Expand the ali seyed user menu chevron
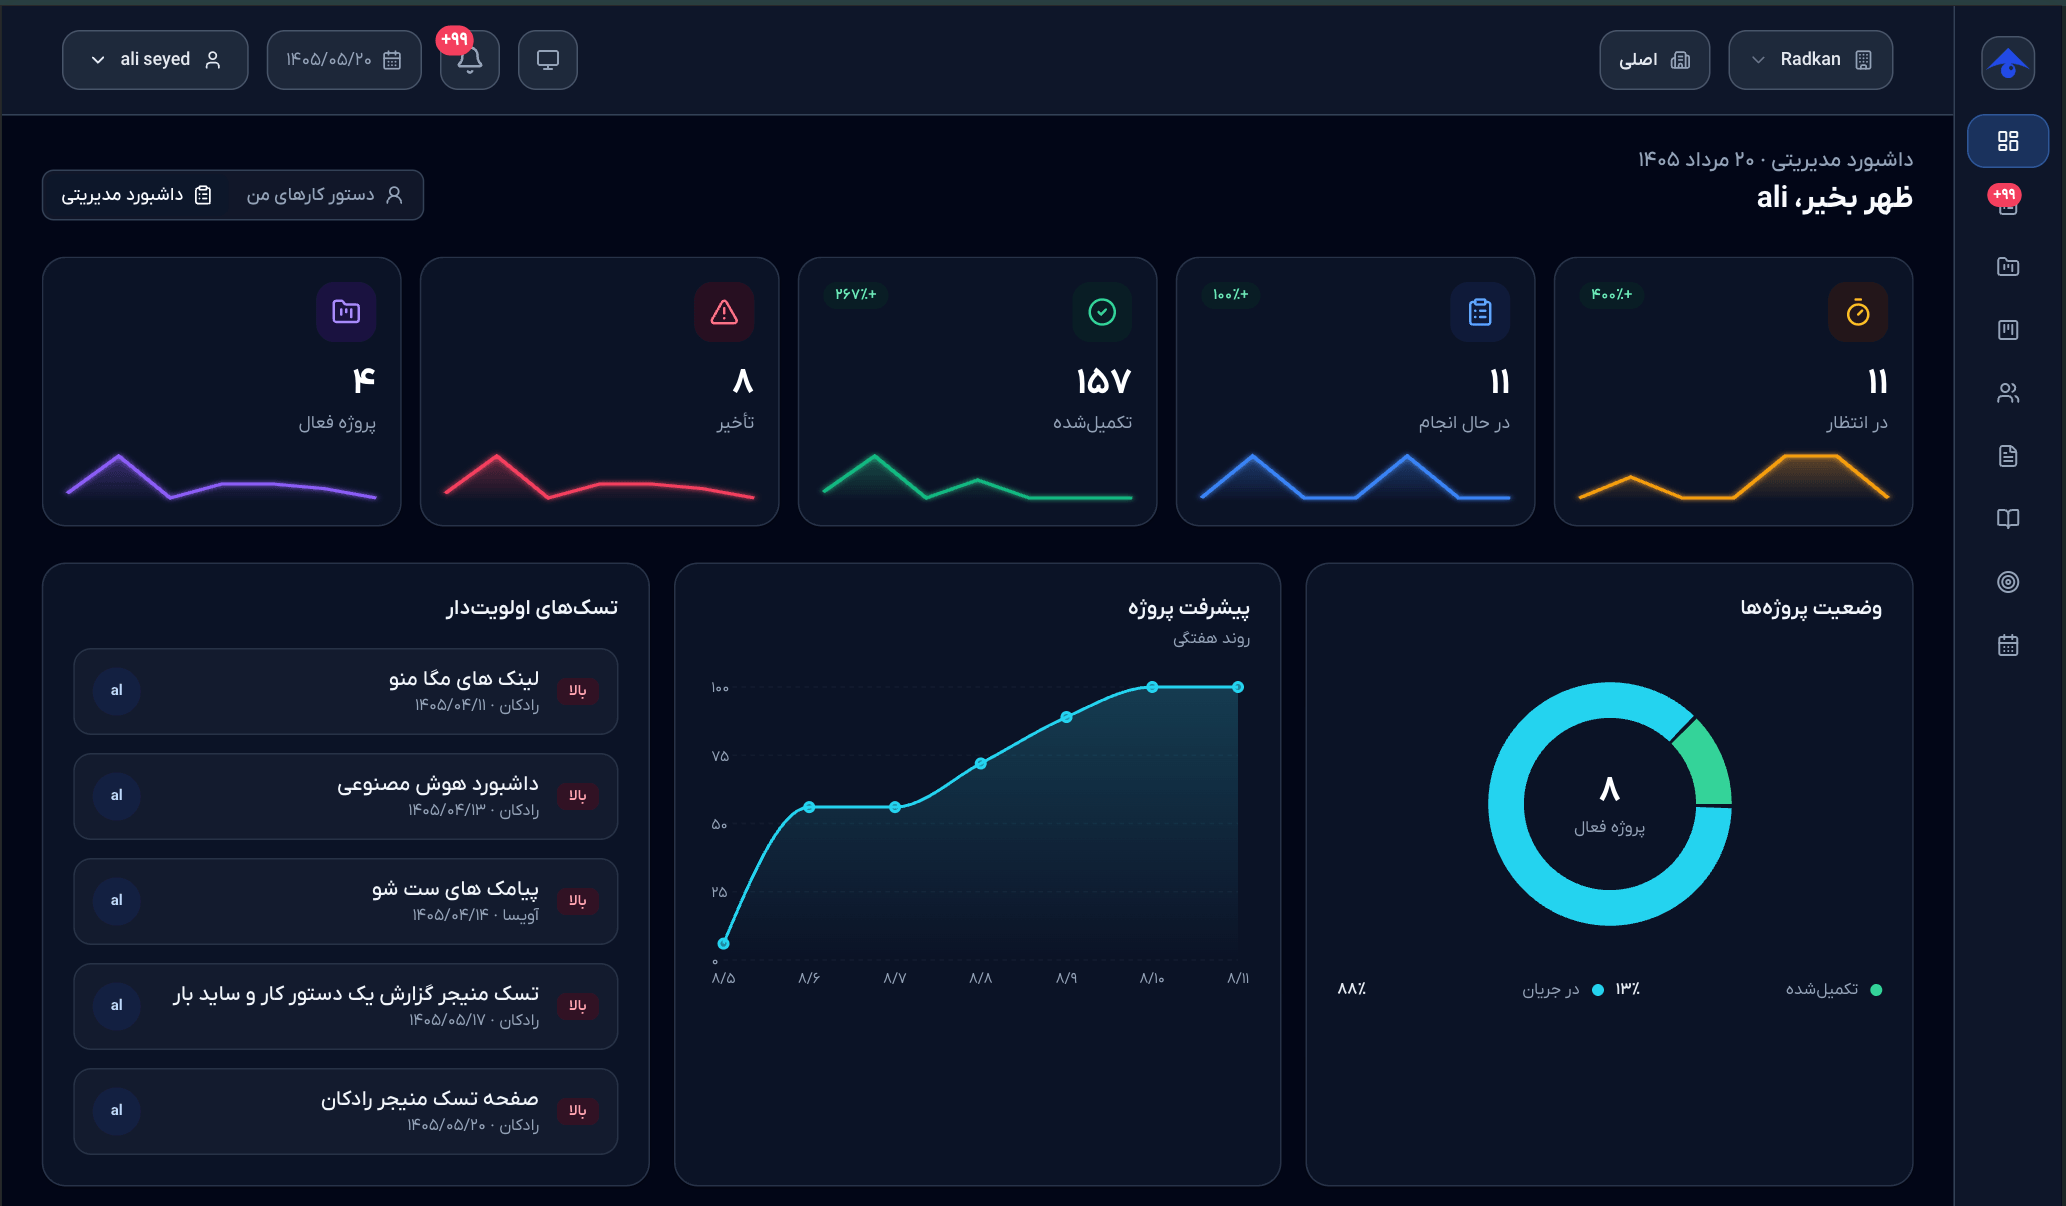2066x1206 pixels. [x=98, y=60]
